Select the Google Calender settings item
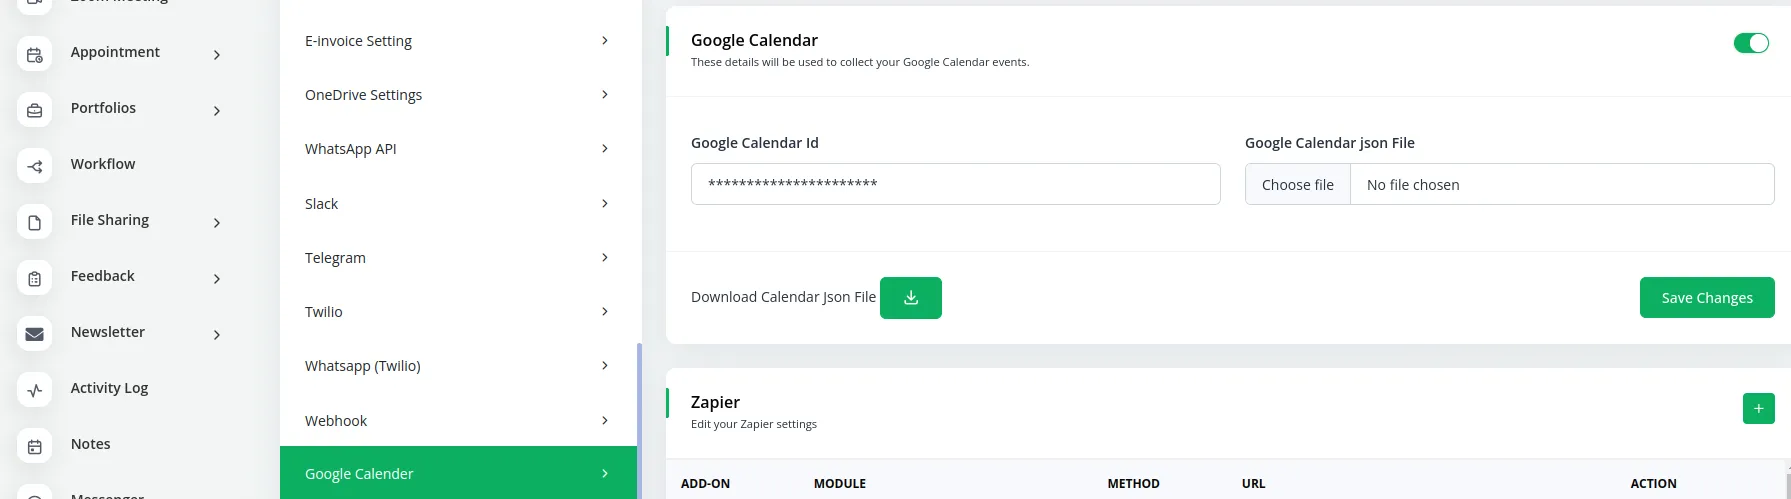This screenshot has width=1791, height=499. [x=458, y=474]
